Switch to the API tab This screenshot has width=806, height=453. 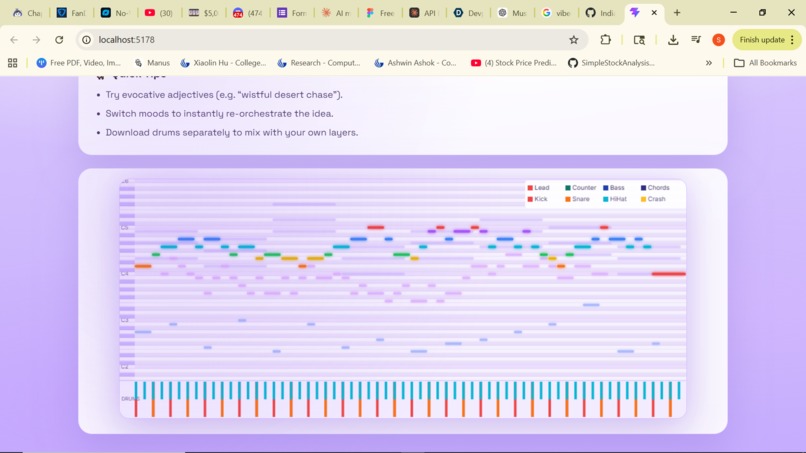click(x=423, y=13)
